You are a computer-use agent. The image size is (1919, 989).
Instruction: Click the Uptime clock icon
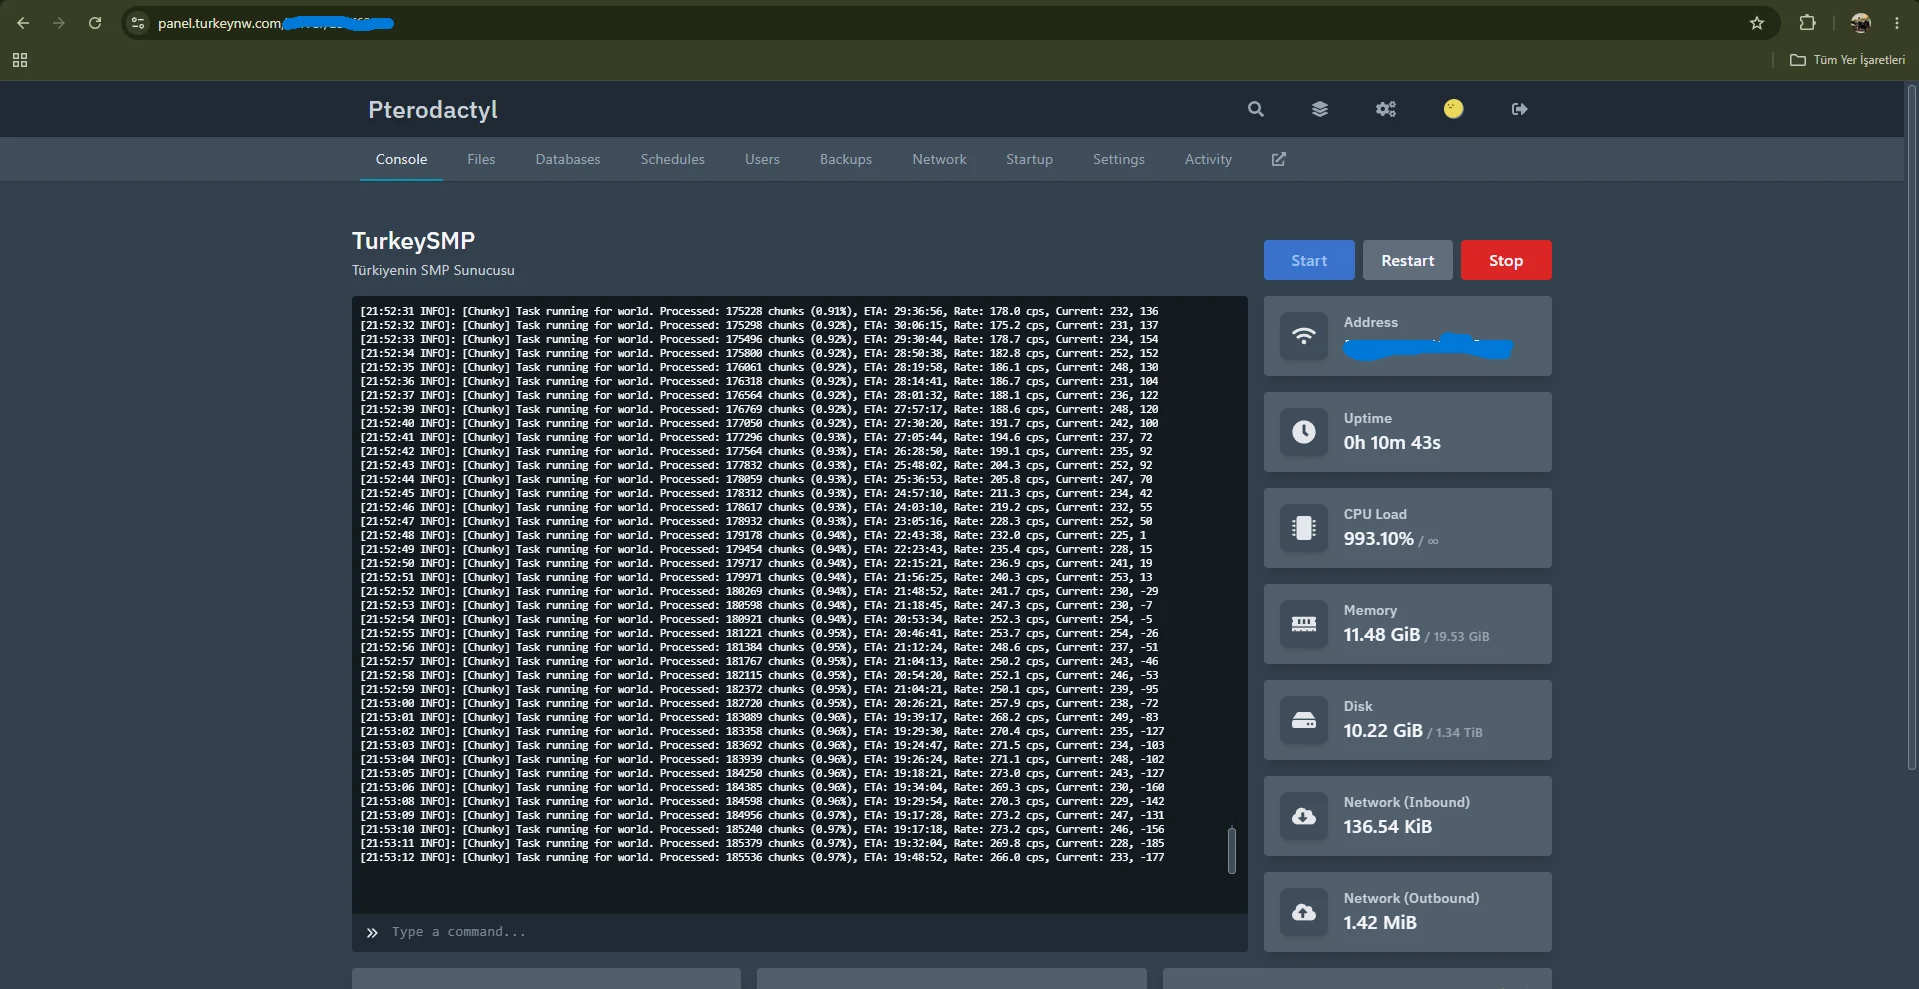pyautogui.click(x=1304, y=432)
